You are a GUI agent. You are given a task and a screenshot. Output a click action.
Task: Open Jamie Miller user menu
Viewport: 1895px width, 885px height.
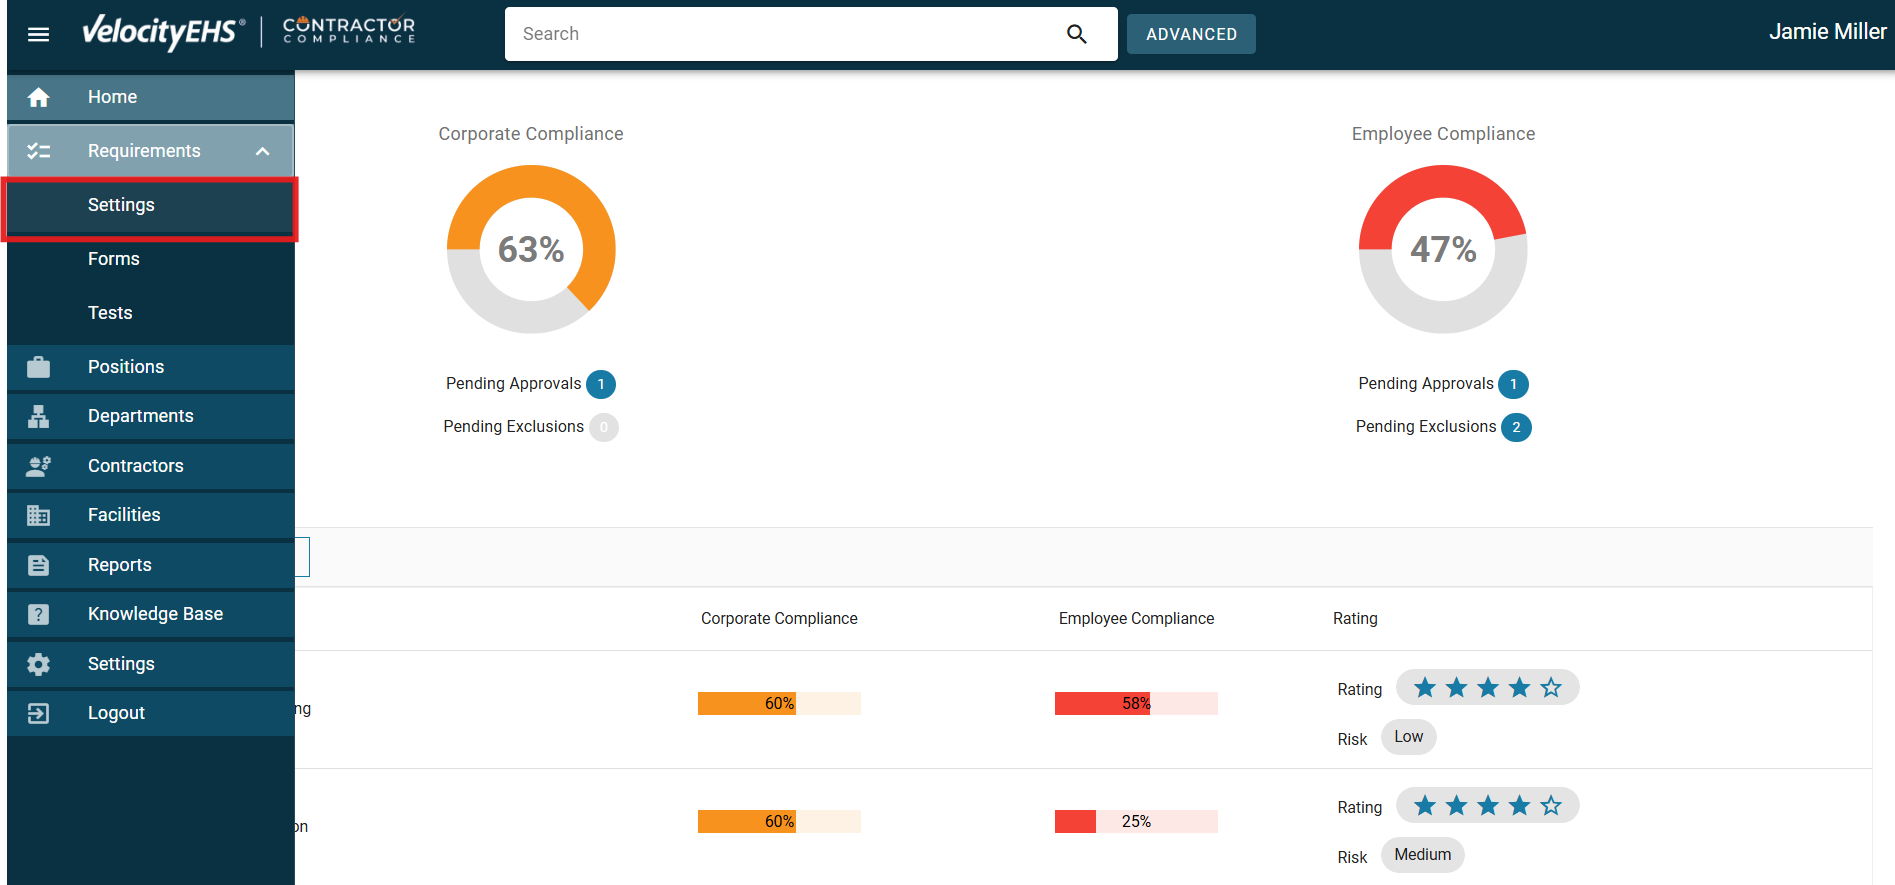(1826, 32)
